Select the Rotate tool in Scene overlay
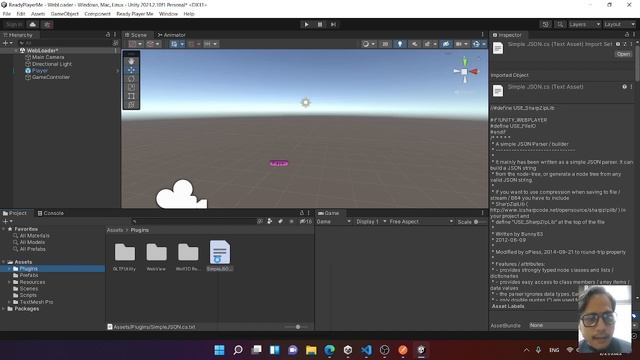This screenshot has height=360, width=640. [131, 78]
